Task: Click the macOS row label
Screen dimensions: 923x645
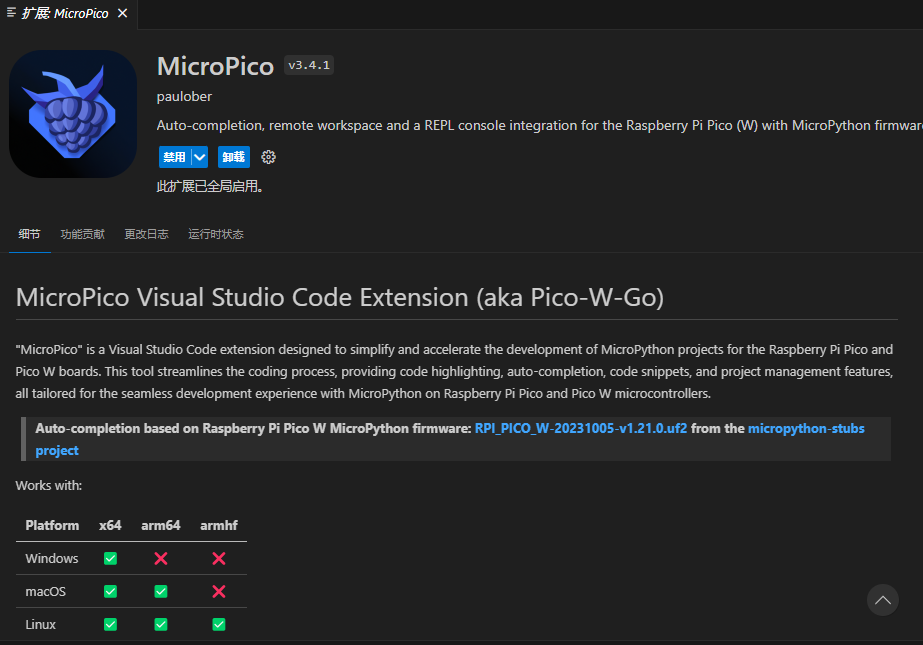Action: [x=45, y=591]
